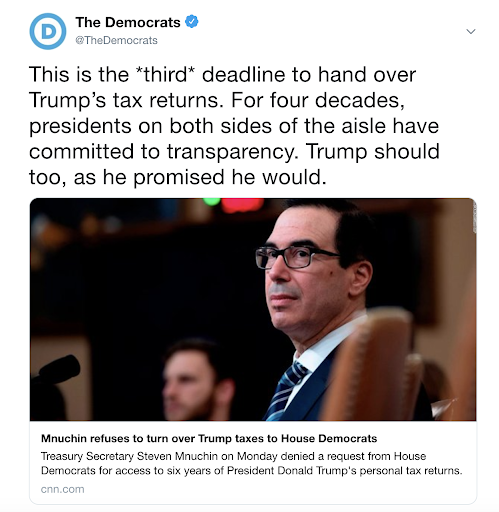The image size is (499, 512).
Task: Click the striped blue tie in the photo
Action: click(285, 390)
